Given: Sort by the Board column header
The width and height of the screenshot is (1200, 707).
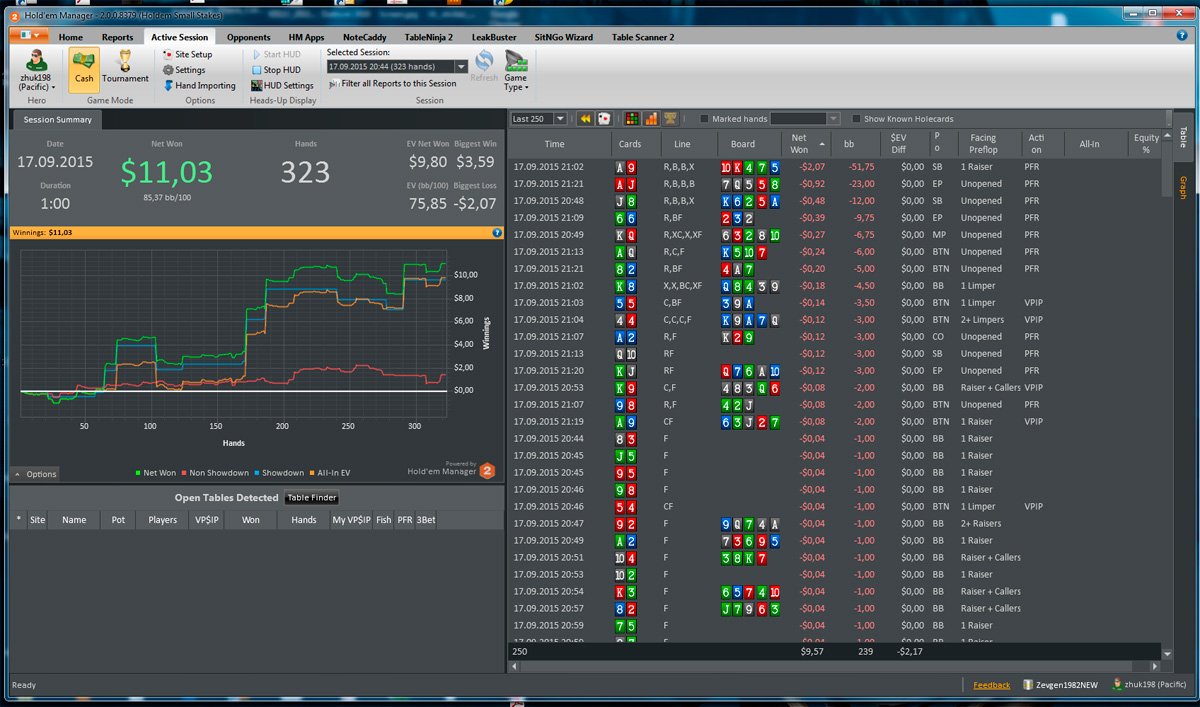Looking at the screenshot, I should coord(743,144).
